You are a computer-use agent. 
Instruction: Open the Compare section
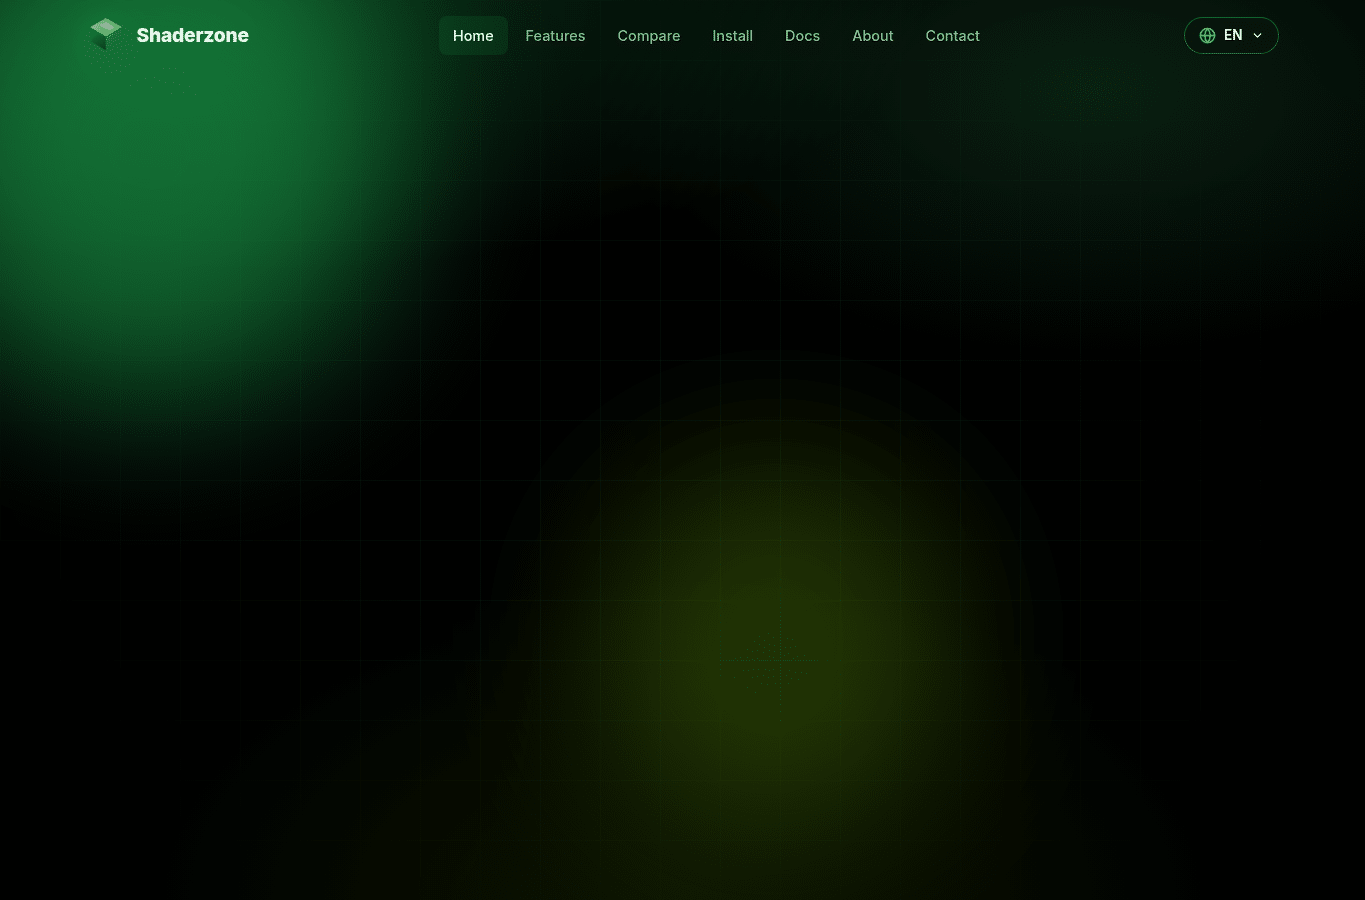point(649,36)
